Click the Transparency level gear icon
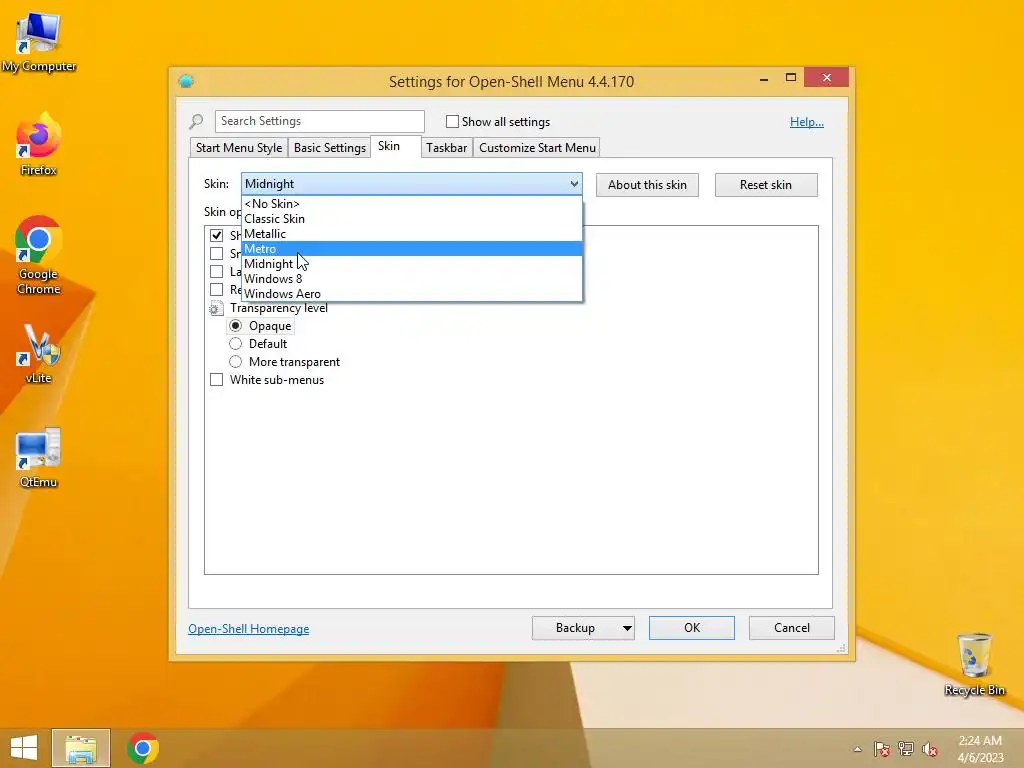 [216, 308]
